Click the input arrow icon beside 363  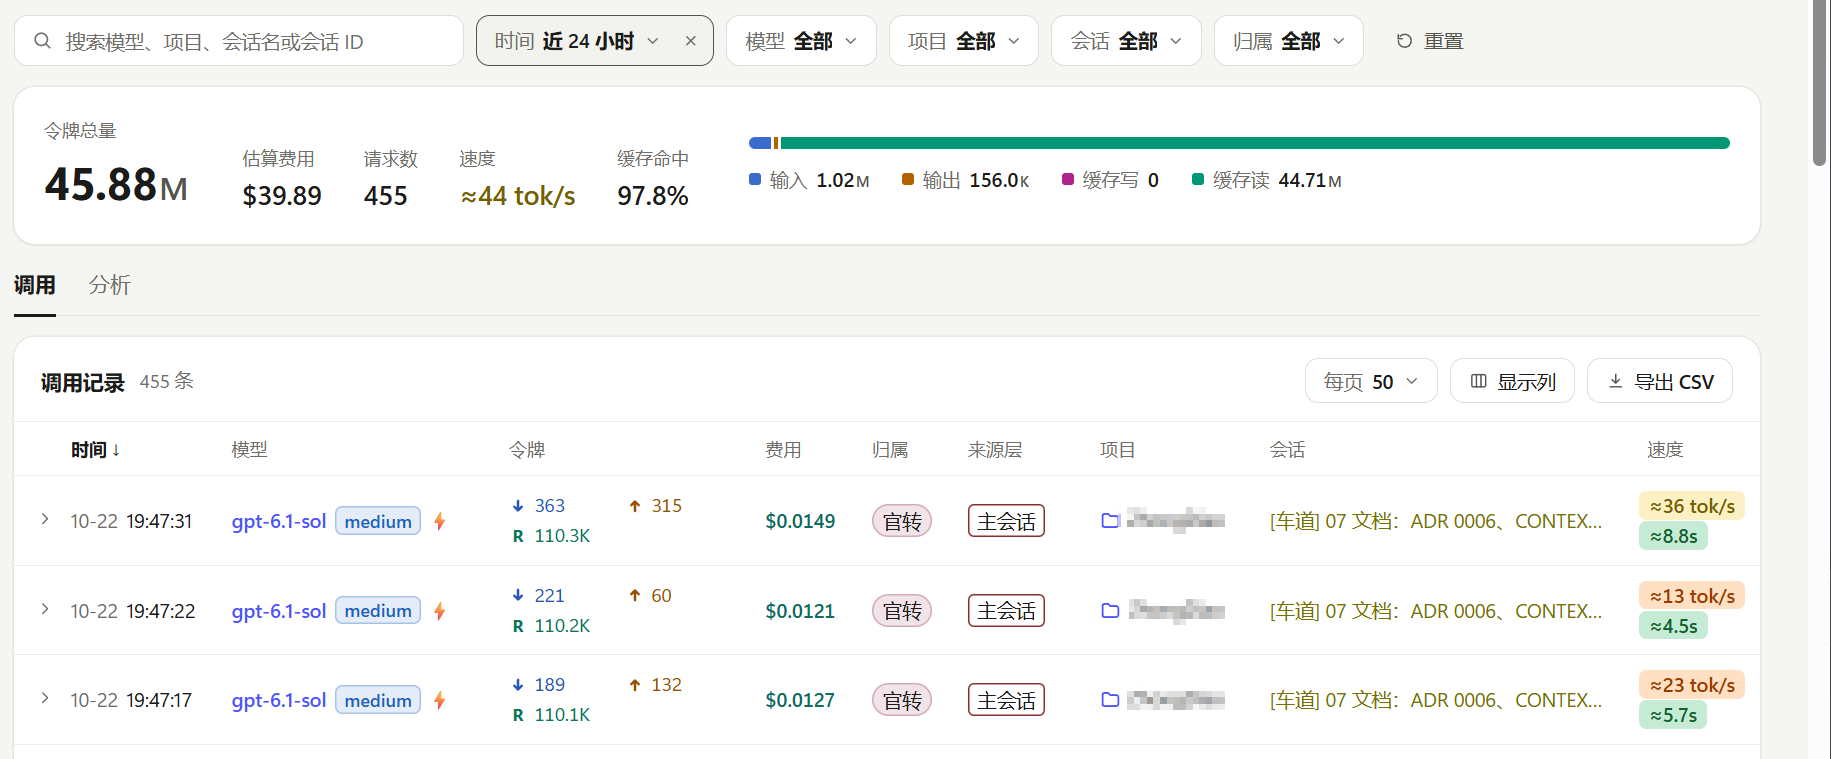point(518,506)
